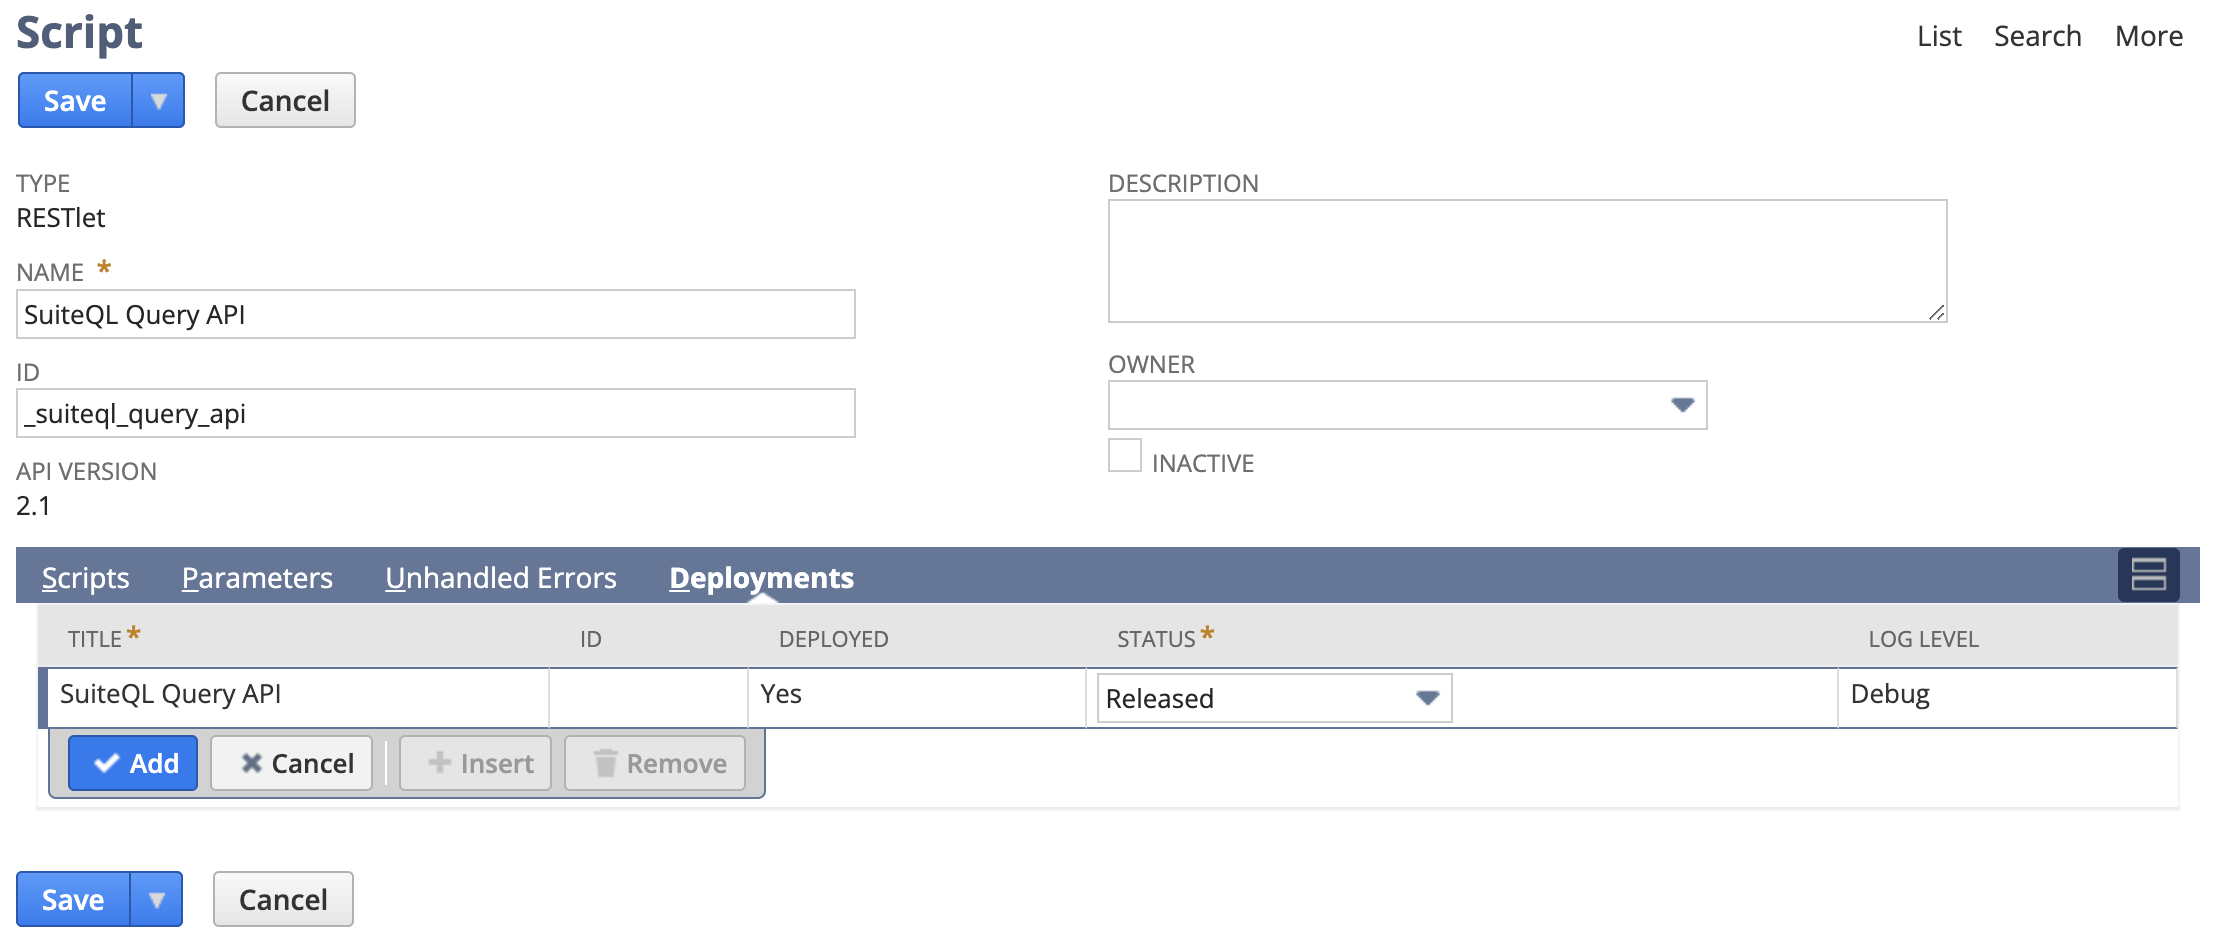Click into the Name input field

435,315
